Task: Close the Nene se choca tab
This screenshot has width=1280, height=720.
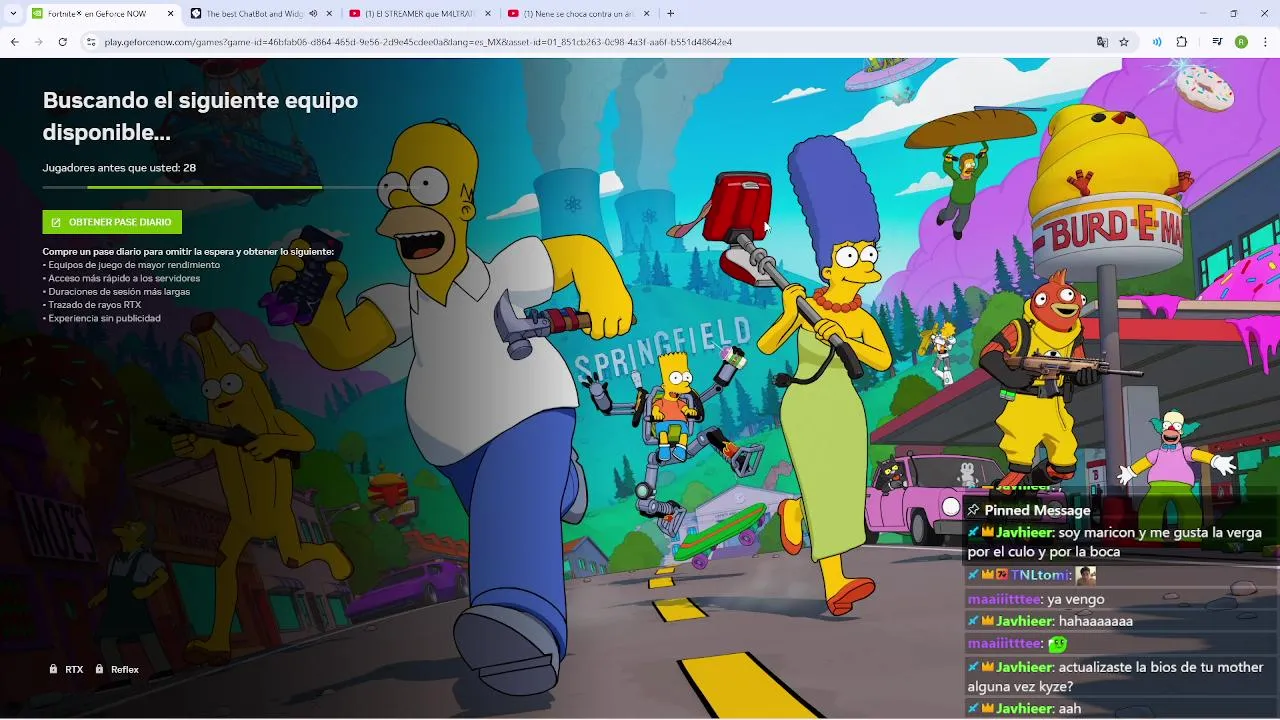Action: (646, 14)
